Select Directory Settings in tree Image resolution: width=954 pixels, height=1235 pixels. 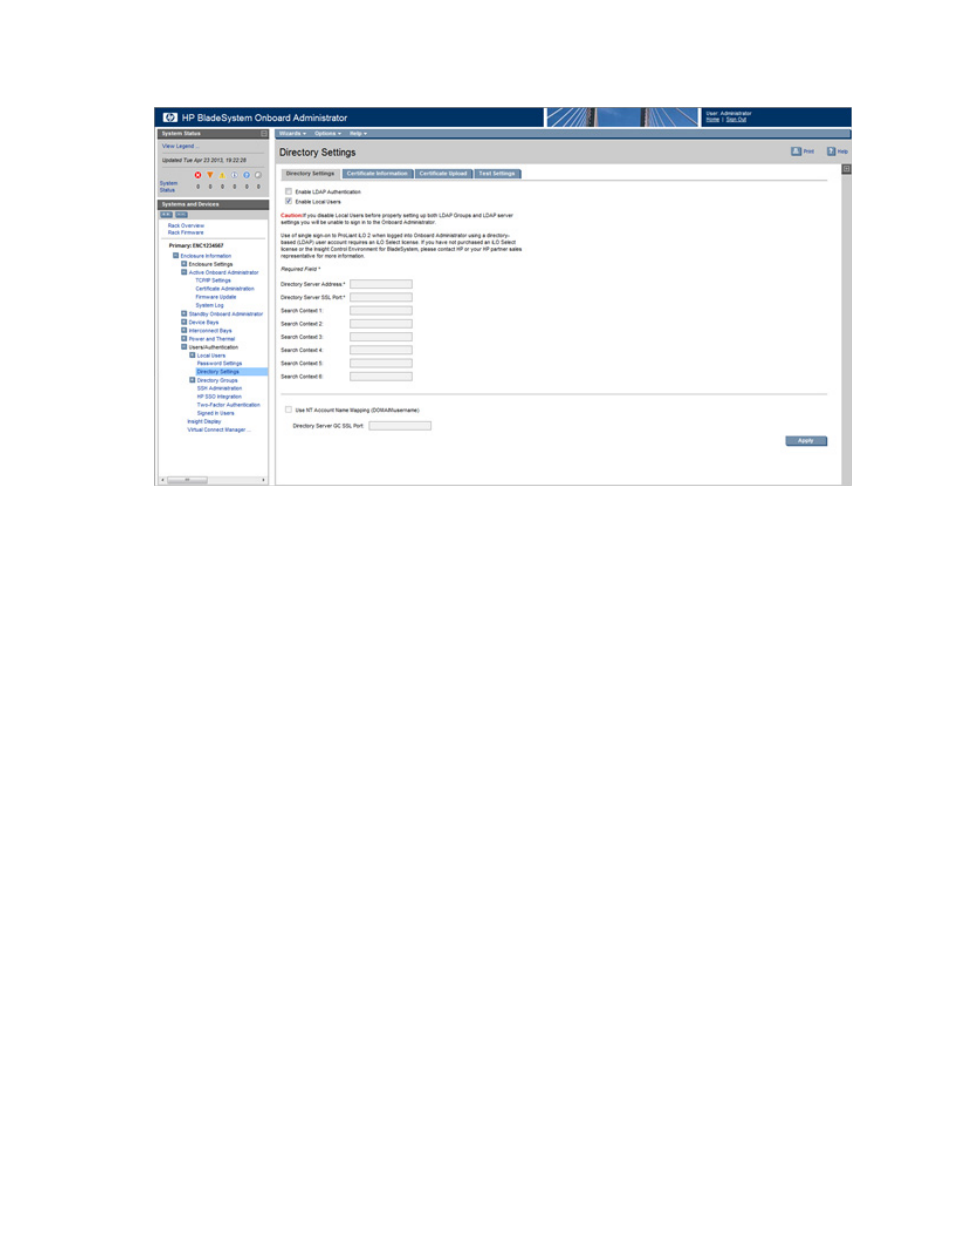tap(218, 371)
